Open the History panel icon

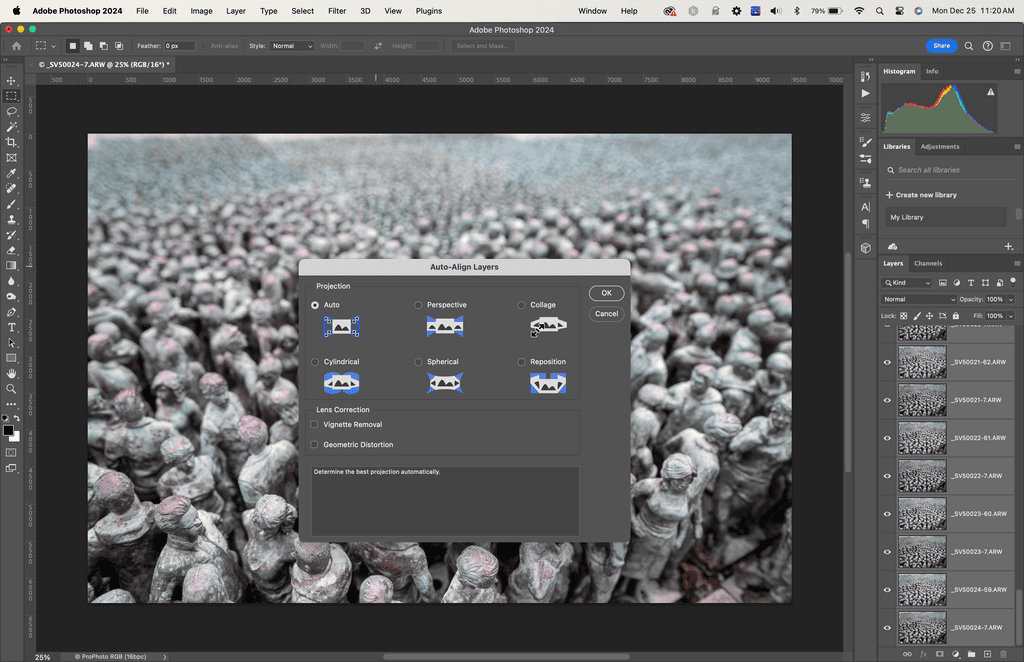[865, 76]
